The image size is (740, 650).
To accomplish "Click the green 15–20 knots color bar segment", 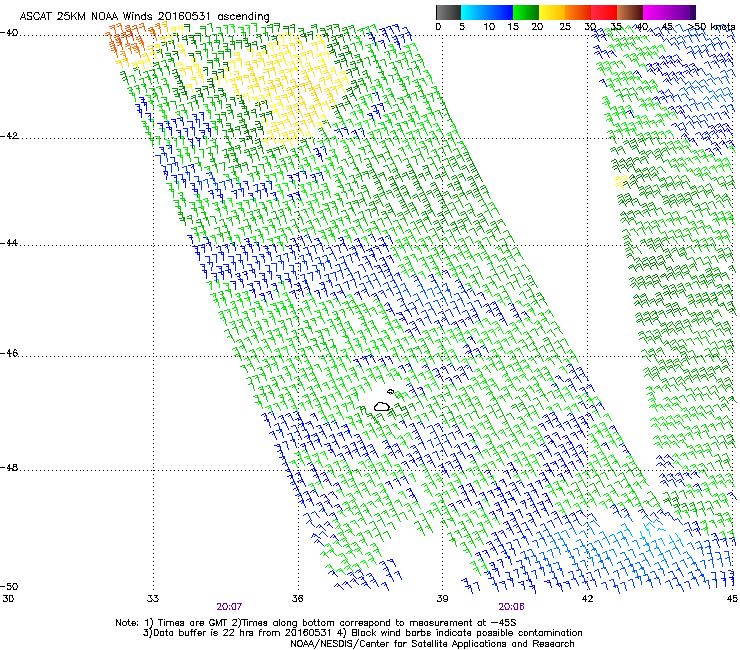I will tap(526, 12).
